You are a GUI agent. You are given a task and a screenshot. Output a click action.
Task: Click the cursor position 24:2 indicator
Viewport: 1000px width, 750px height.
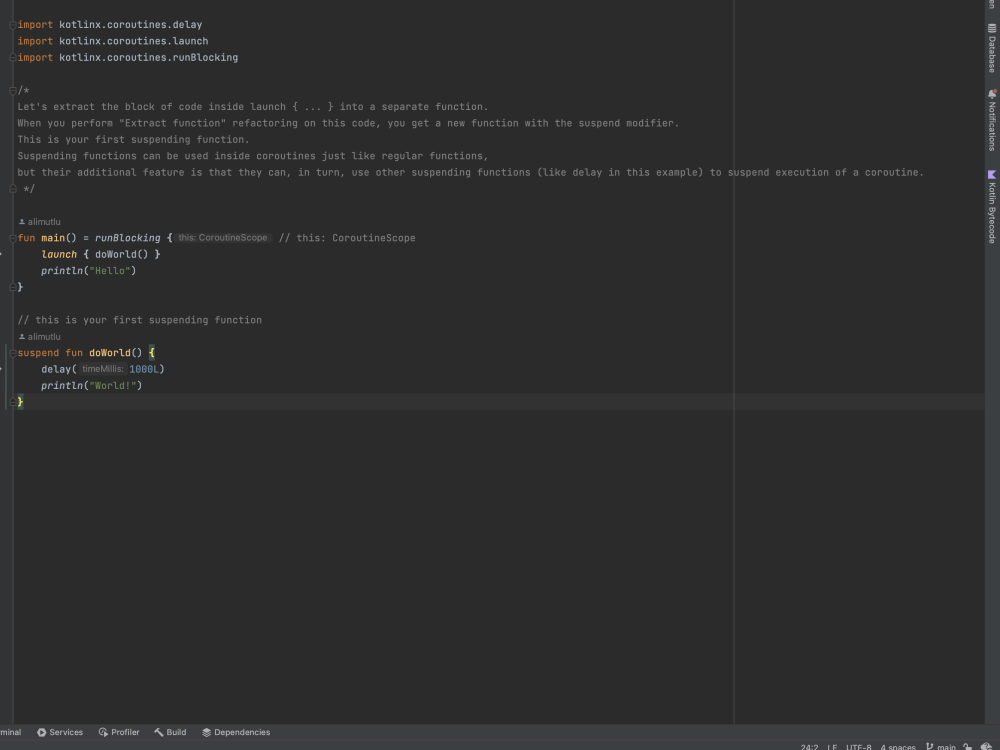(x=809, y=747)
